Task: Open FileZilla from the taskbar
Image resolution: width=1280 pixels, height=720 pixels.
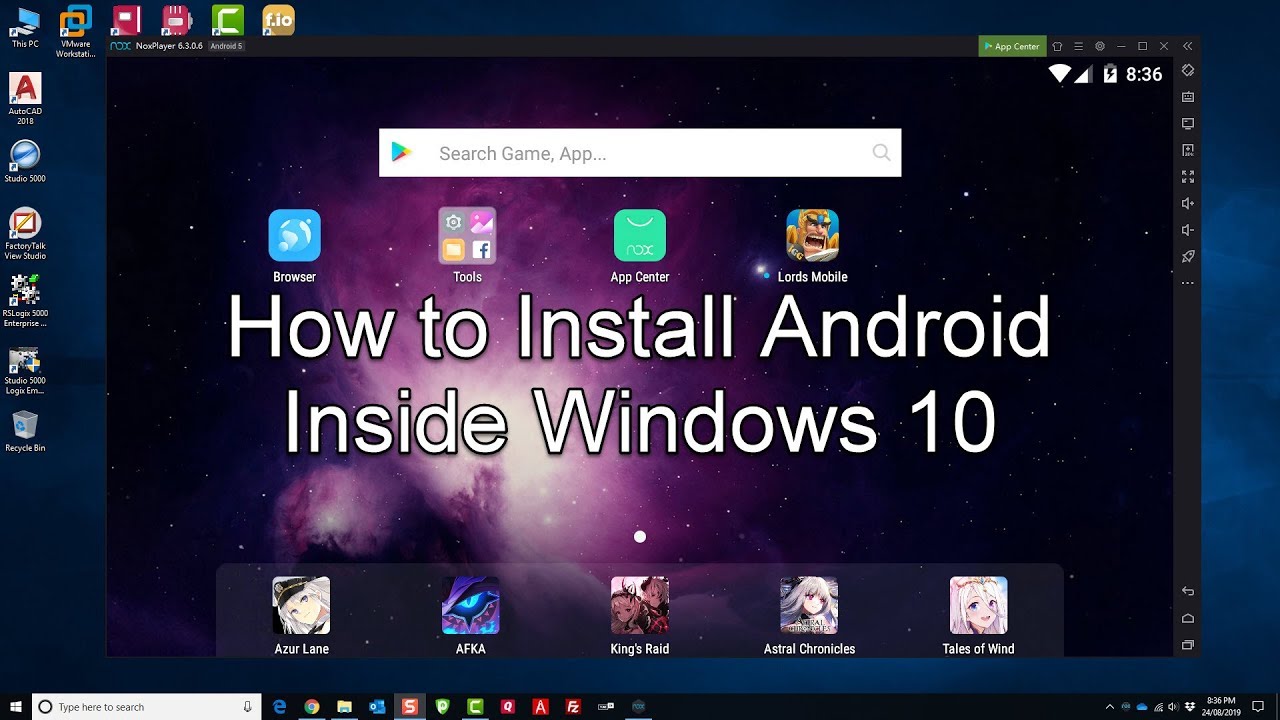Action: 573,706
